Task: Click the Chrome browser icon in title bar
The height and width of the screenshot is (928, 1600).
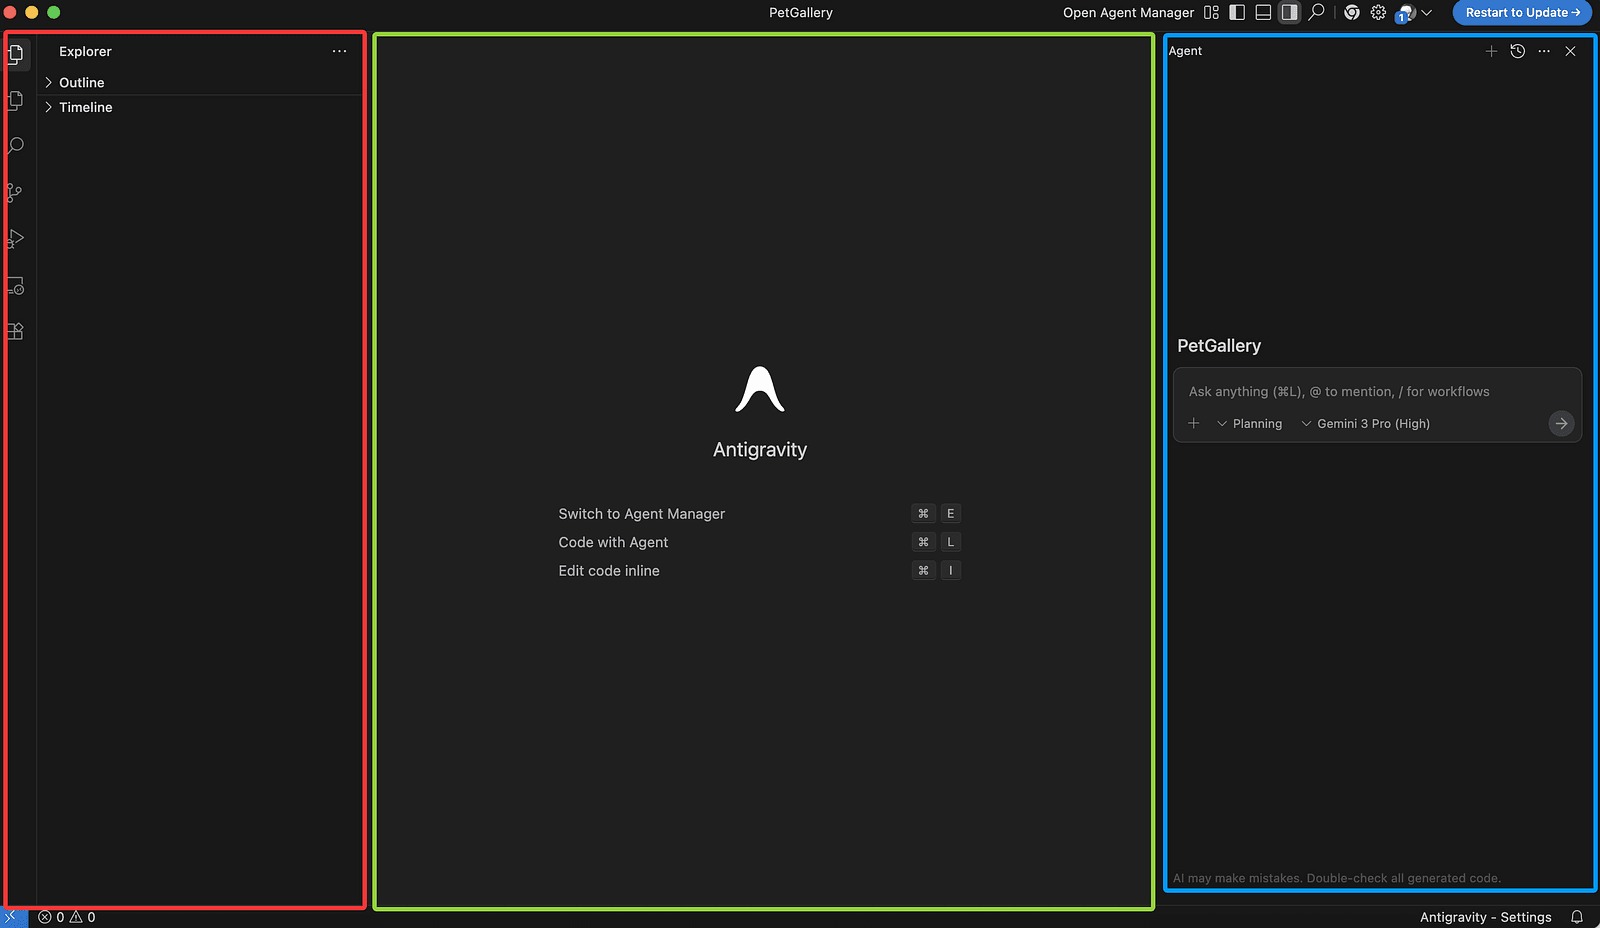Action: click(x=1352, y=13)
